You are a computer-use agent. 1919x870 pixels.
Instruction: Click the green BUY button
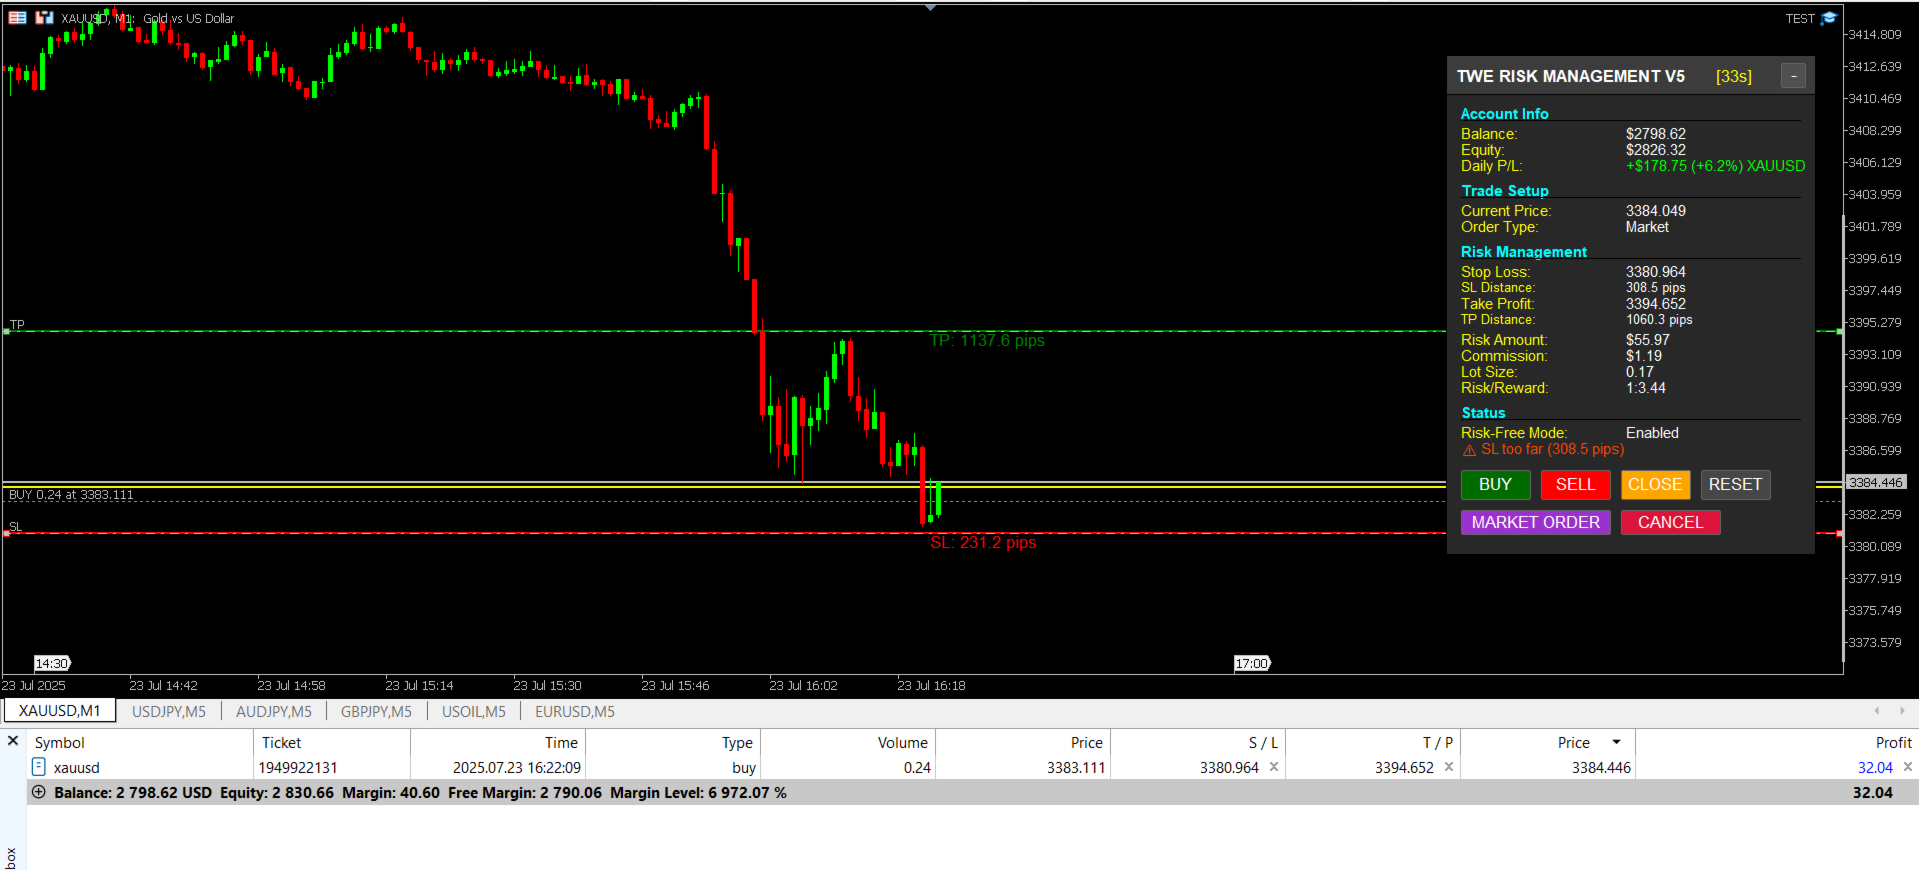[1495, 485]
